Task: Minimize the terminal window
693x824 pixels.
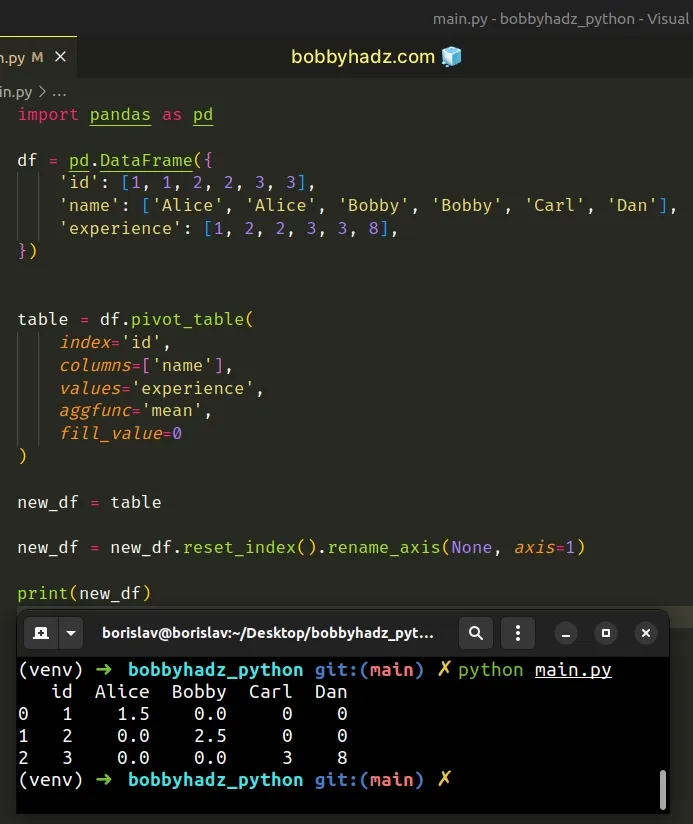Action: pos(566,633)
